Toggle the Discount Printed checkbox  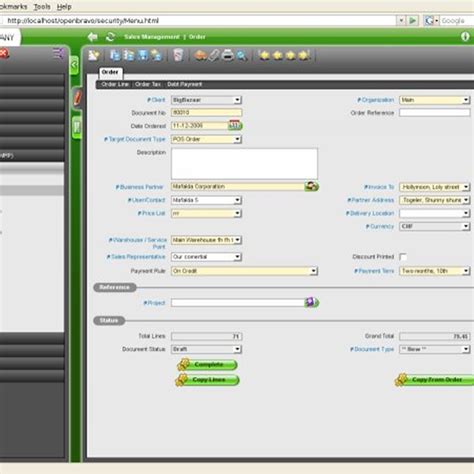coord(403,257)
